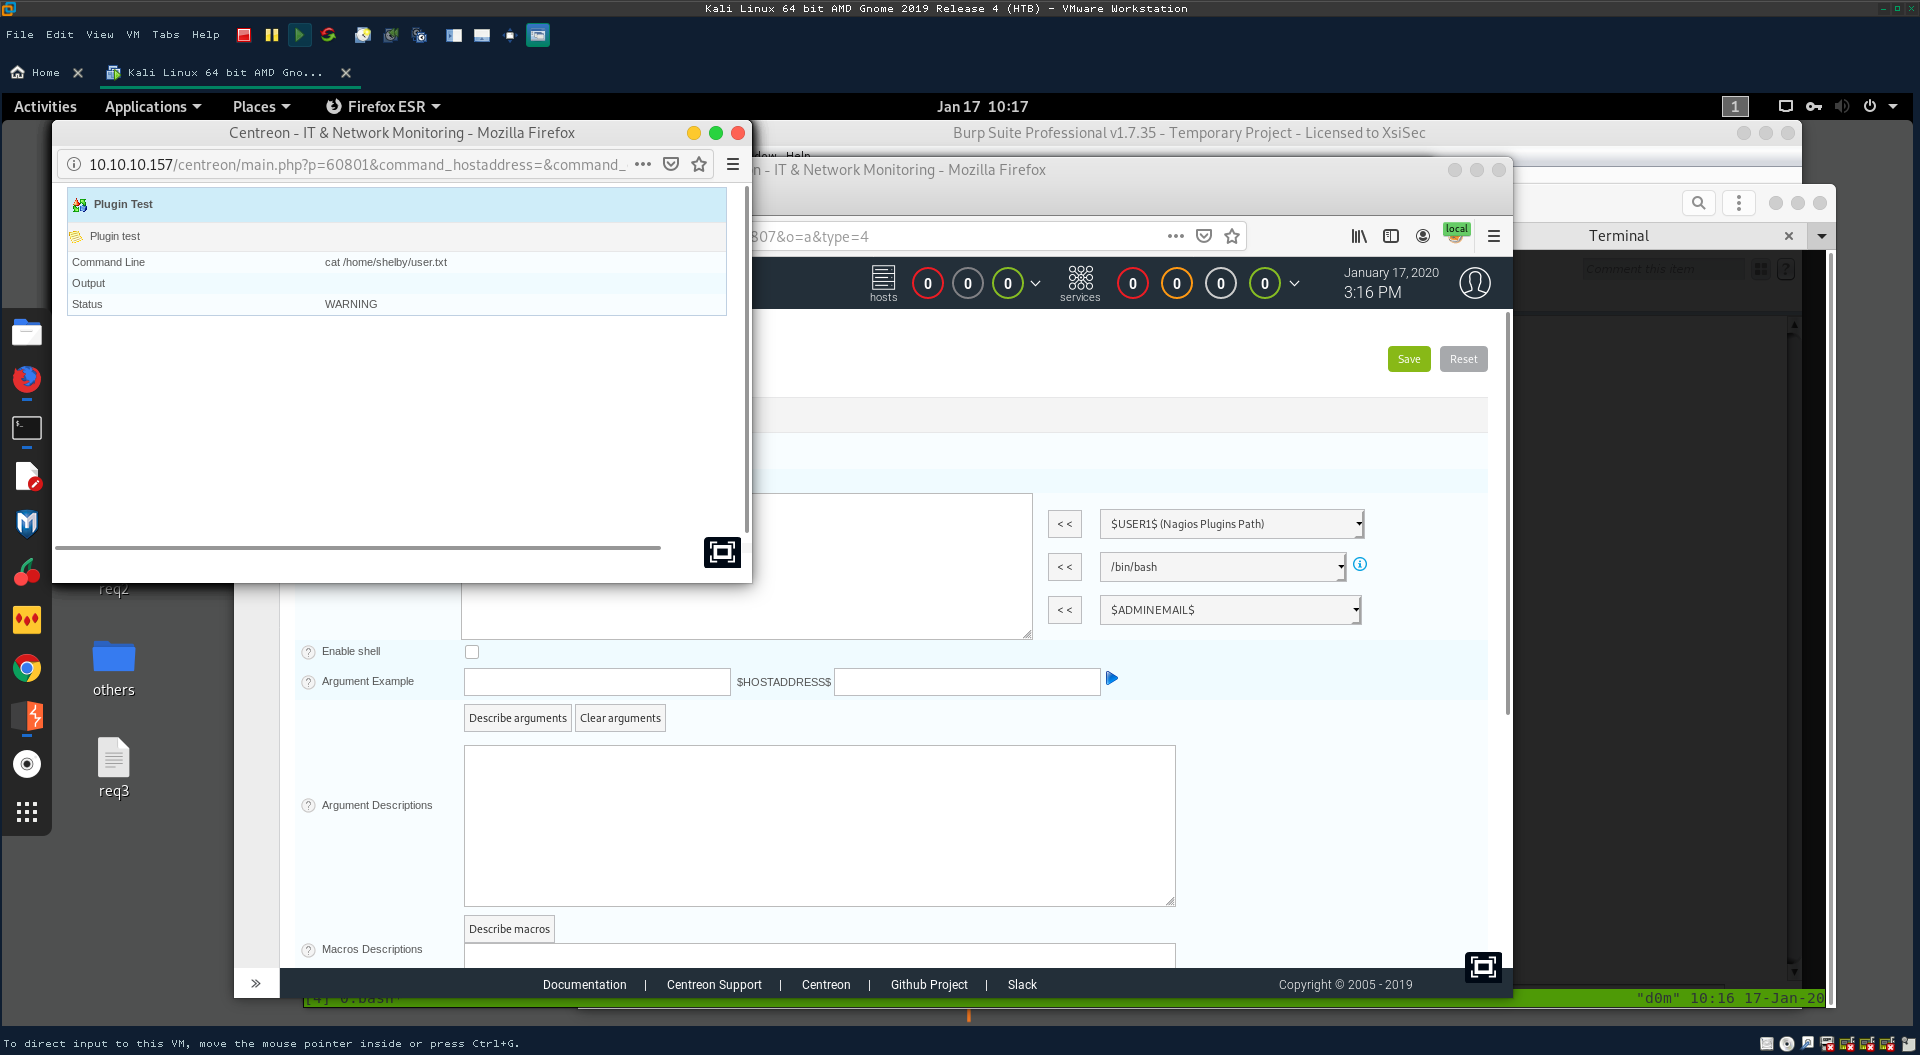The height and width of the screenshot is (1055, 1920).
Task: Click the Describe arguments button
Action: point(518,718)
